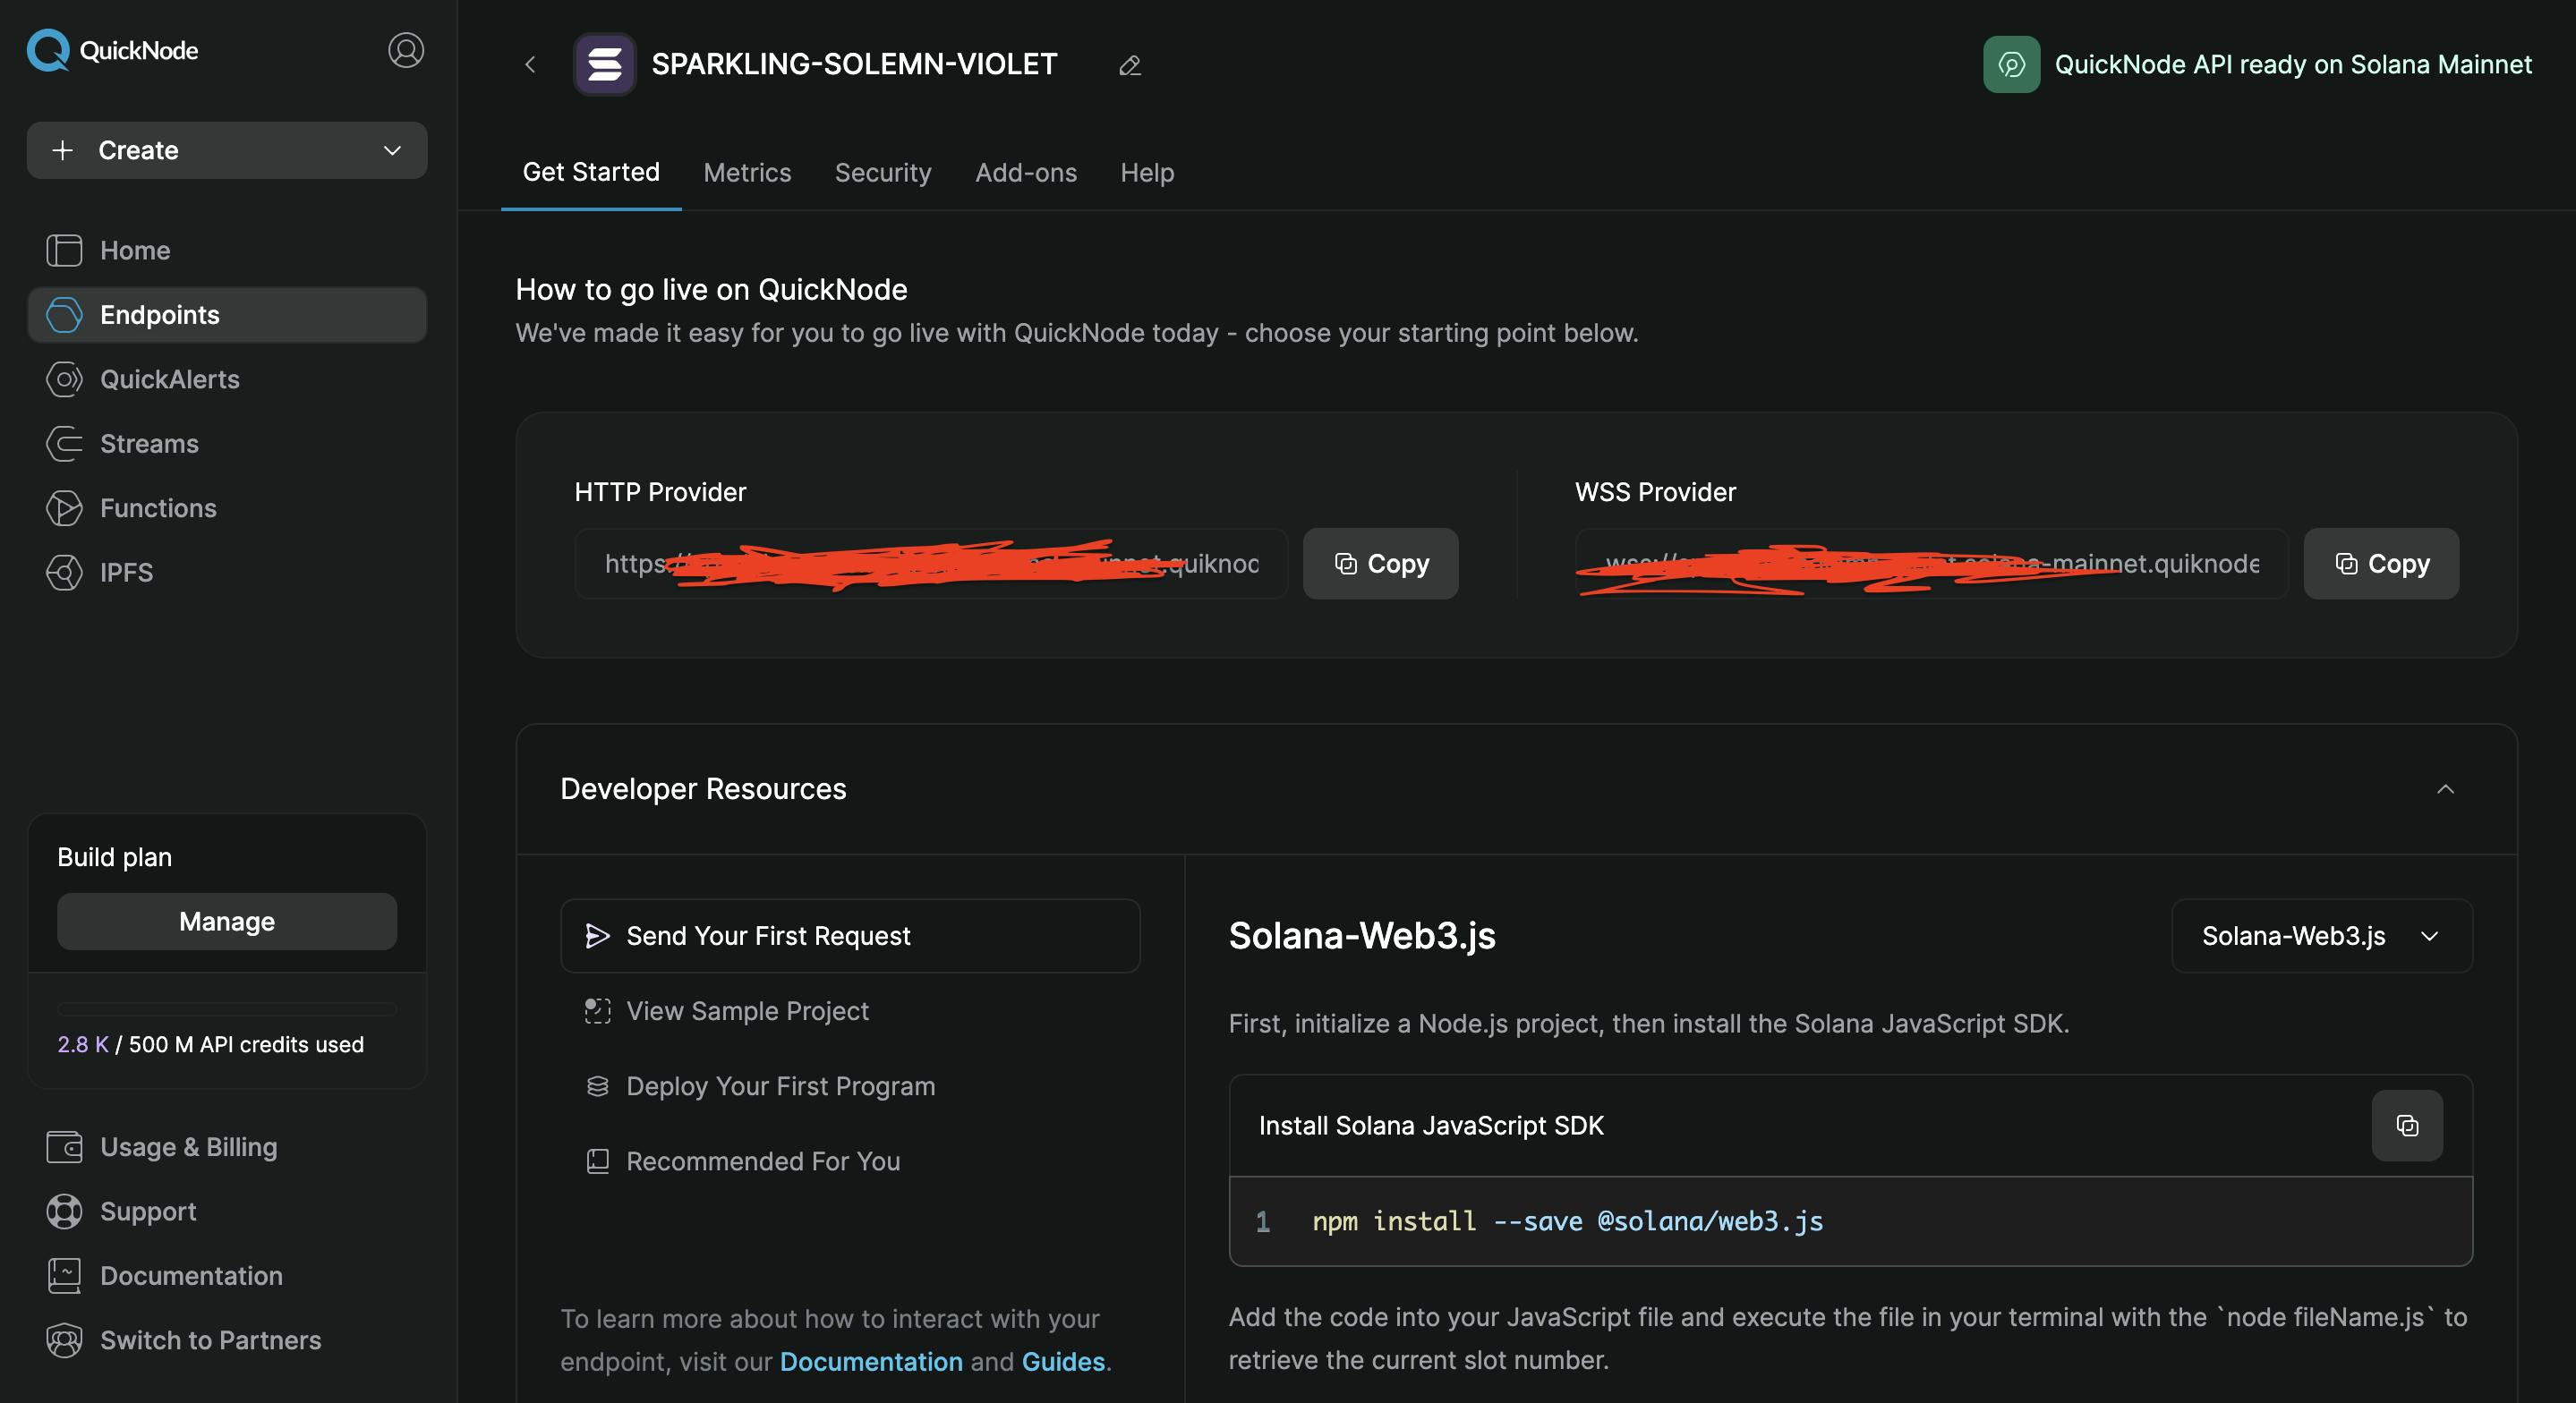Click the plus icon in Create button

63,150
